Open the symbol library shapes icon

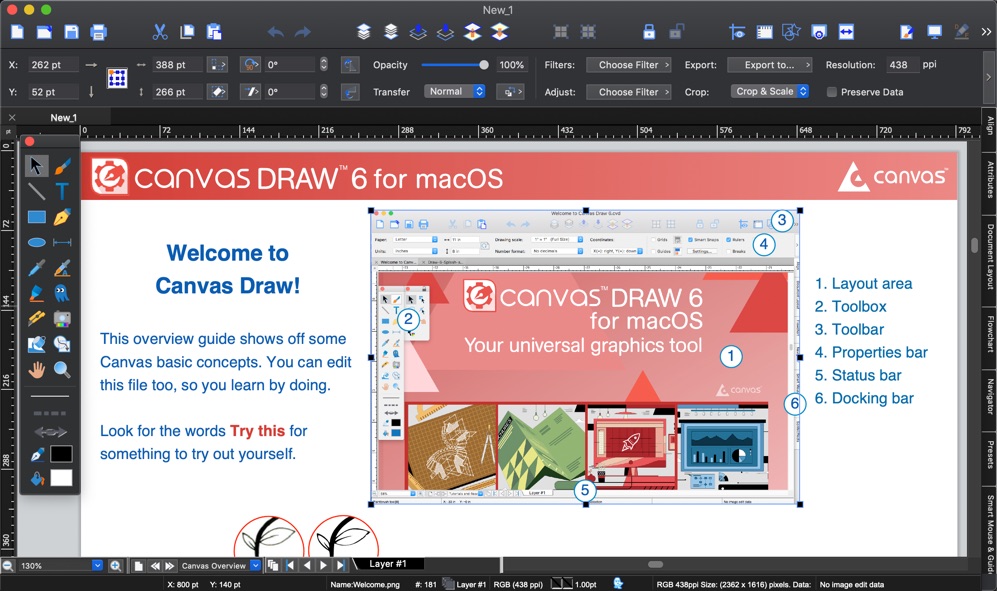791,32
